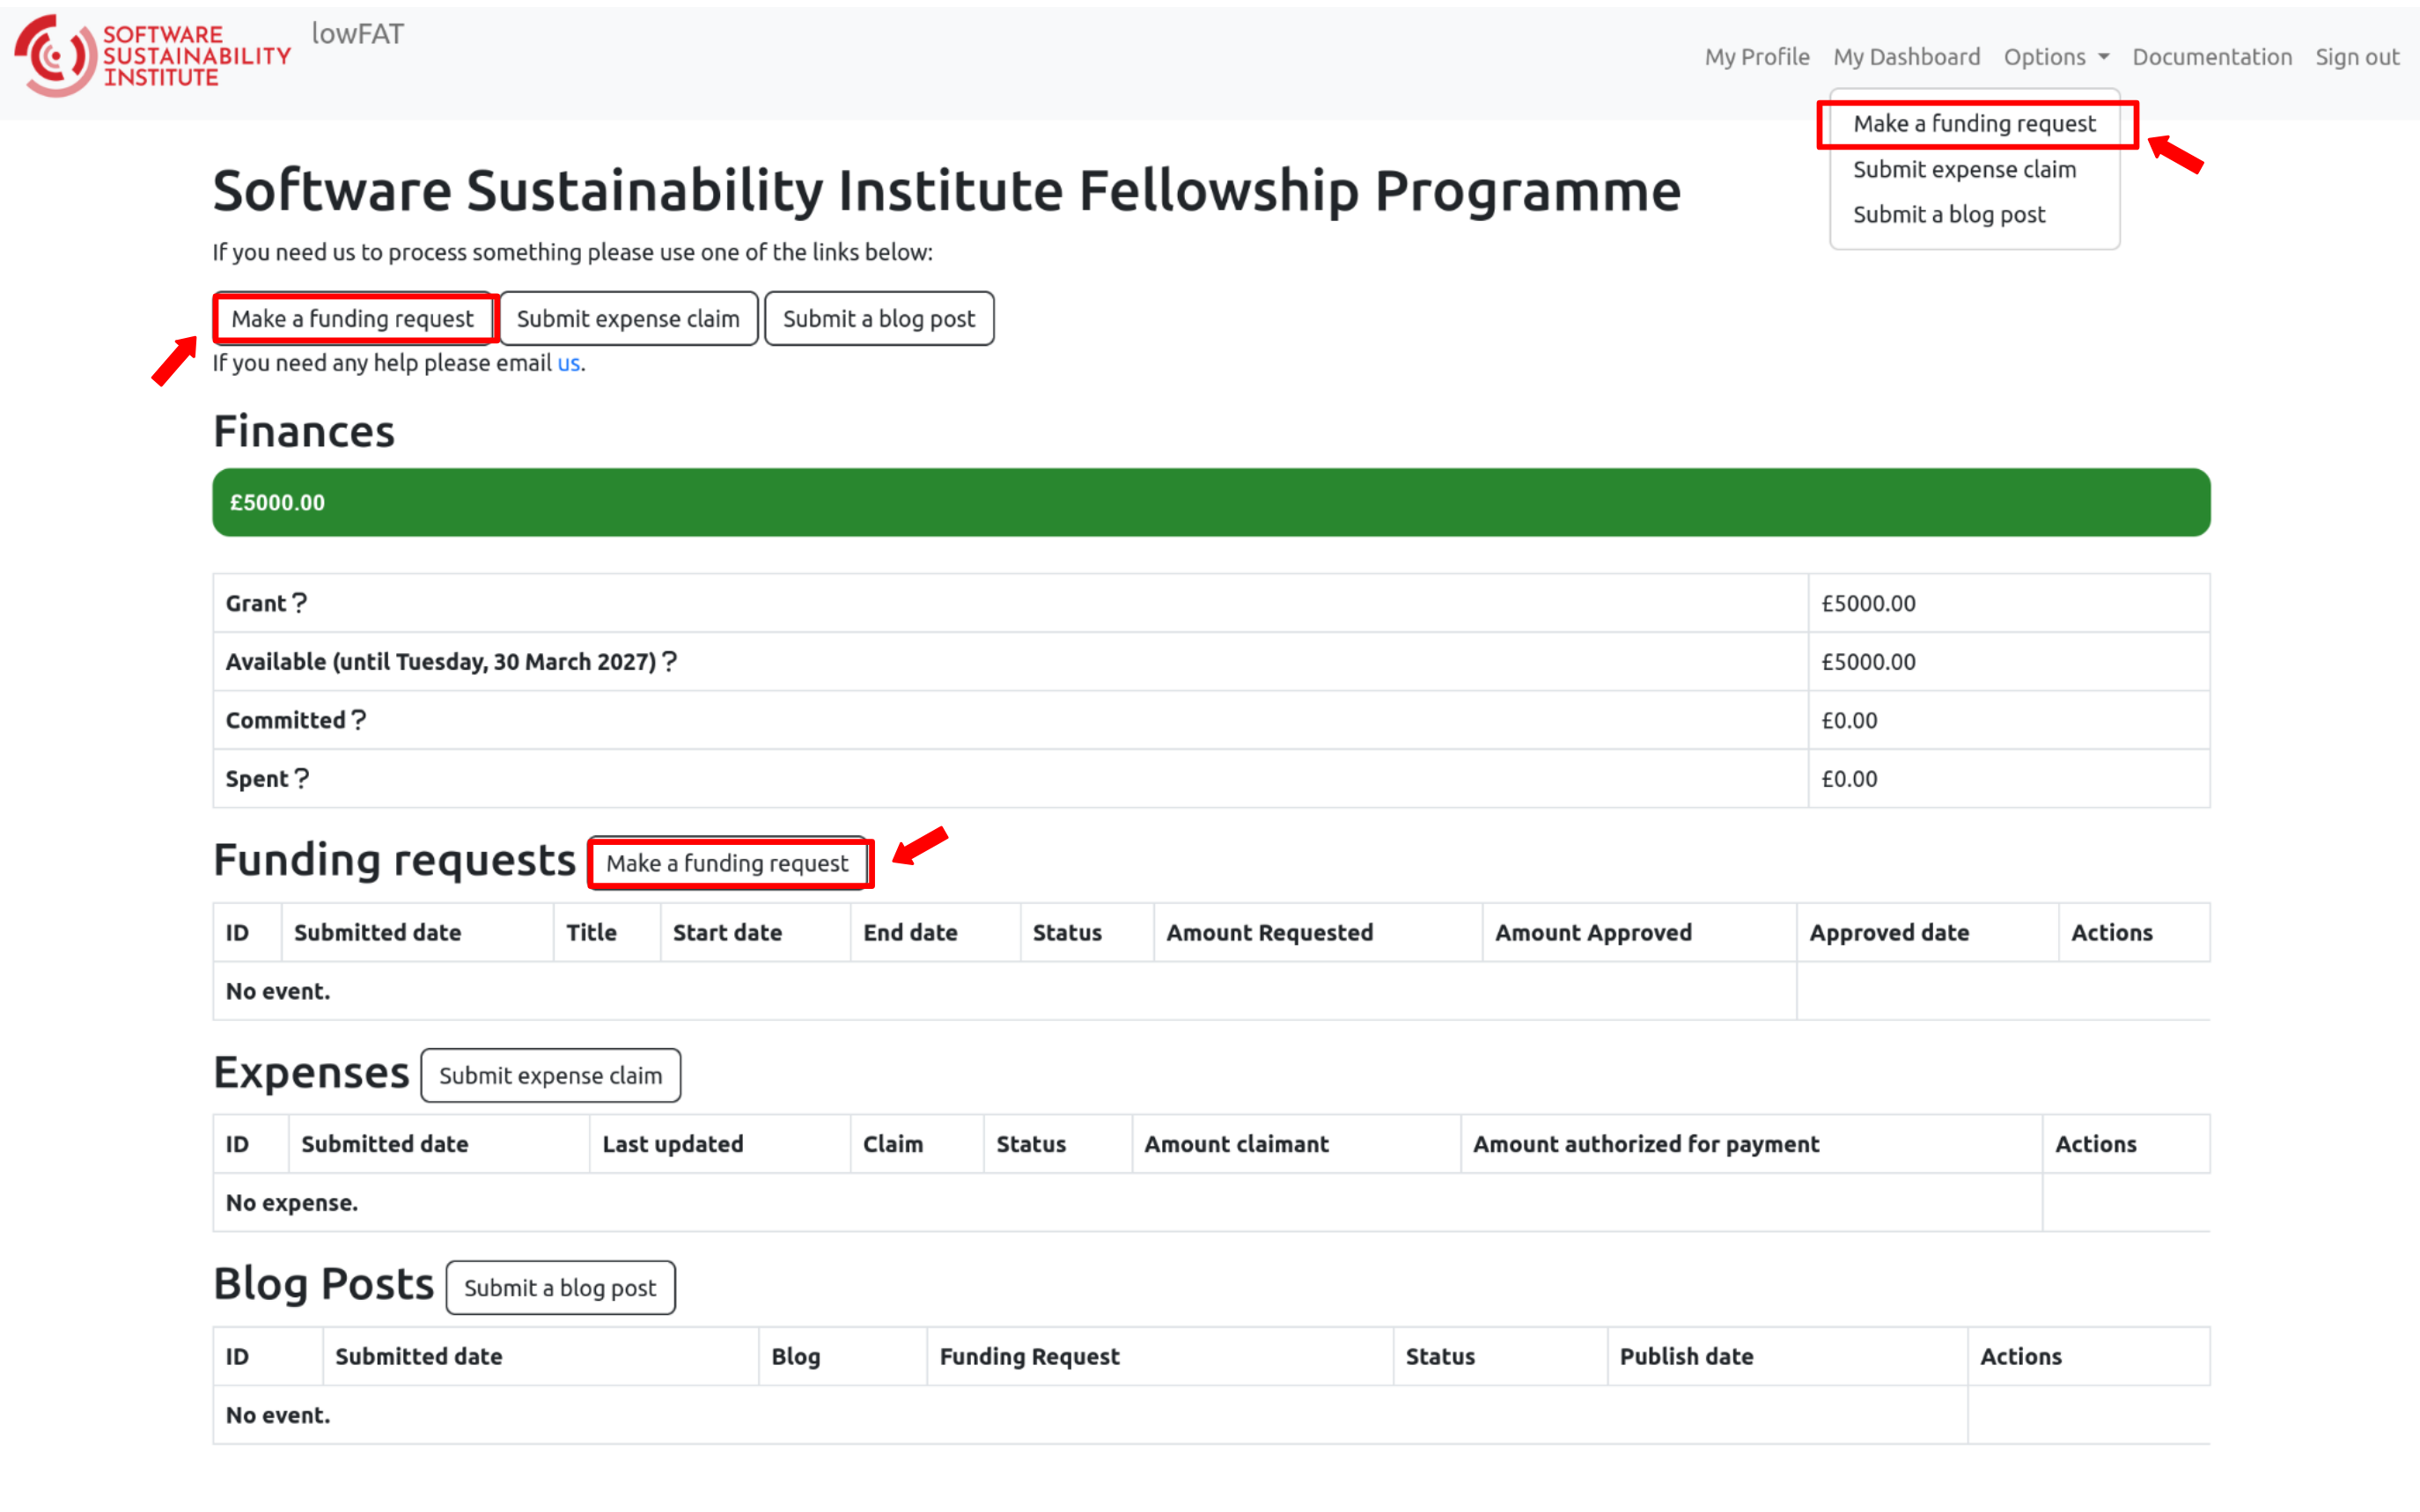Click the Amount Requested column header
The image size is (2420, 1512).
point(1317,932)
